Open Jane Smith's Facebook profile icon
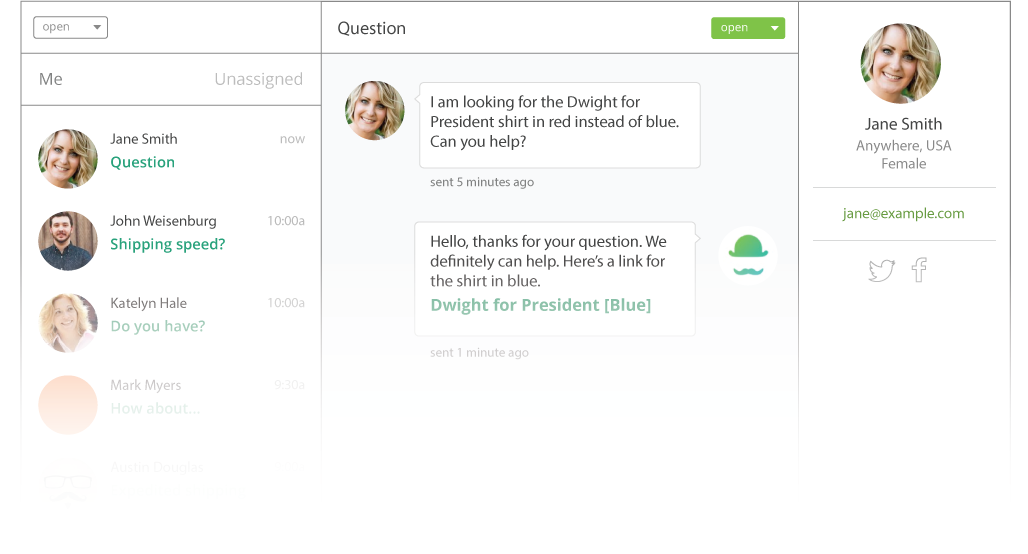1028x554 pixels. click(x=919, y=269)
